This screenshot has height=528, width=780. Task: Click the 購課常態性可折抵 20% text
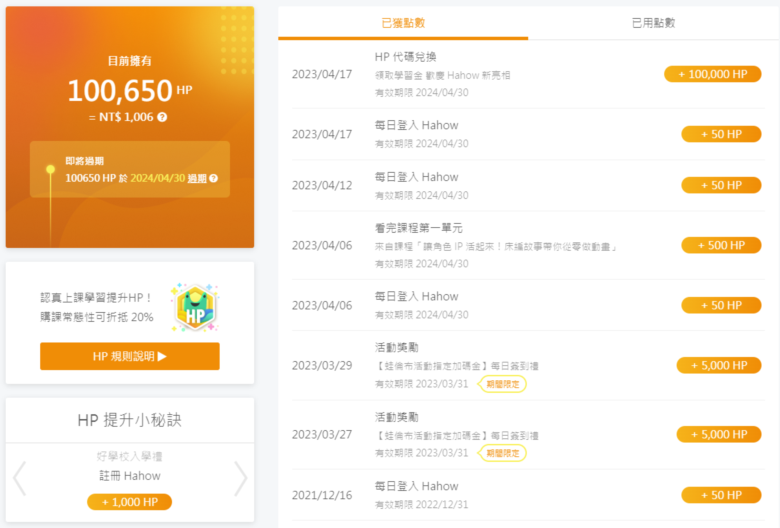pyautogui.click(x=97, y=317)
